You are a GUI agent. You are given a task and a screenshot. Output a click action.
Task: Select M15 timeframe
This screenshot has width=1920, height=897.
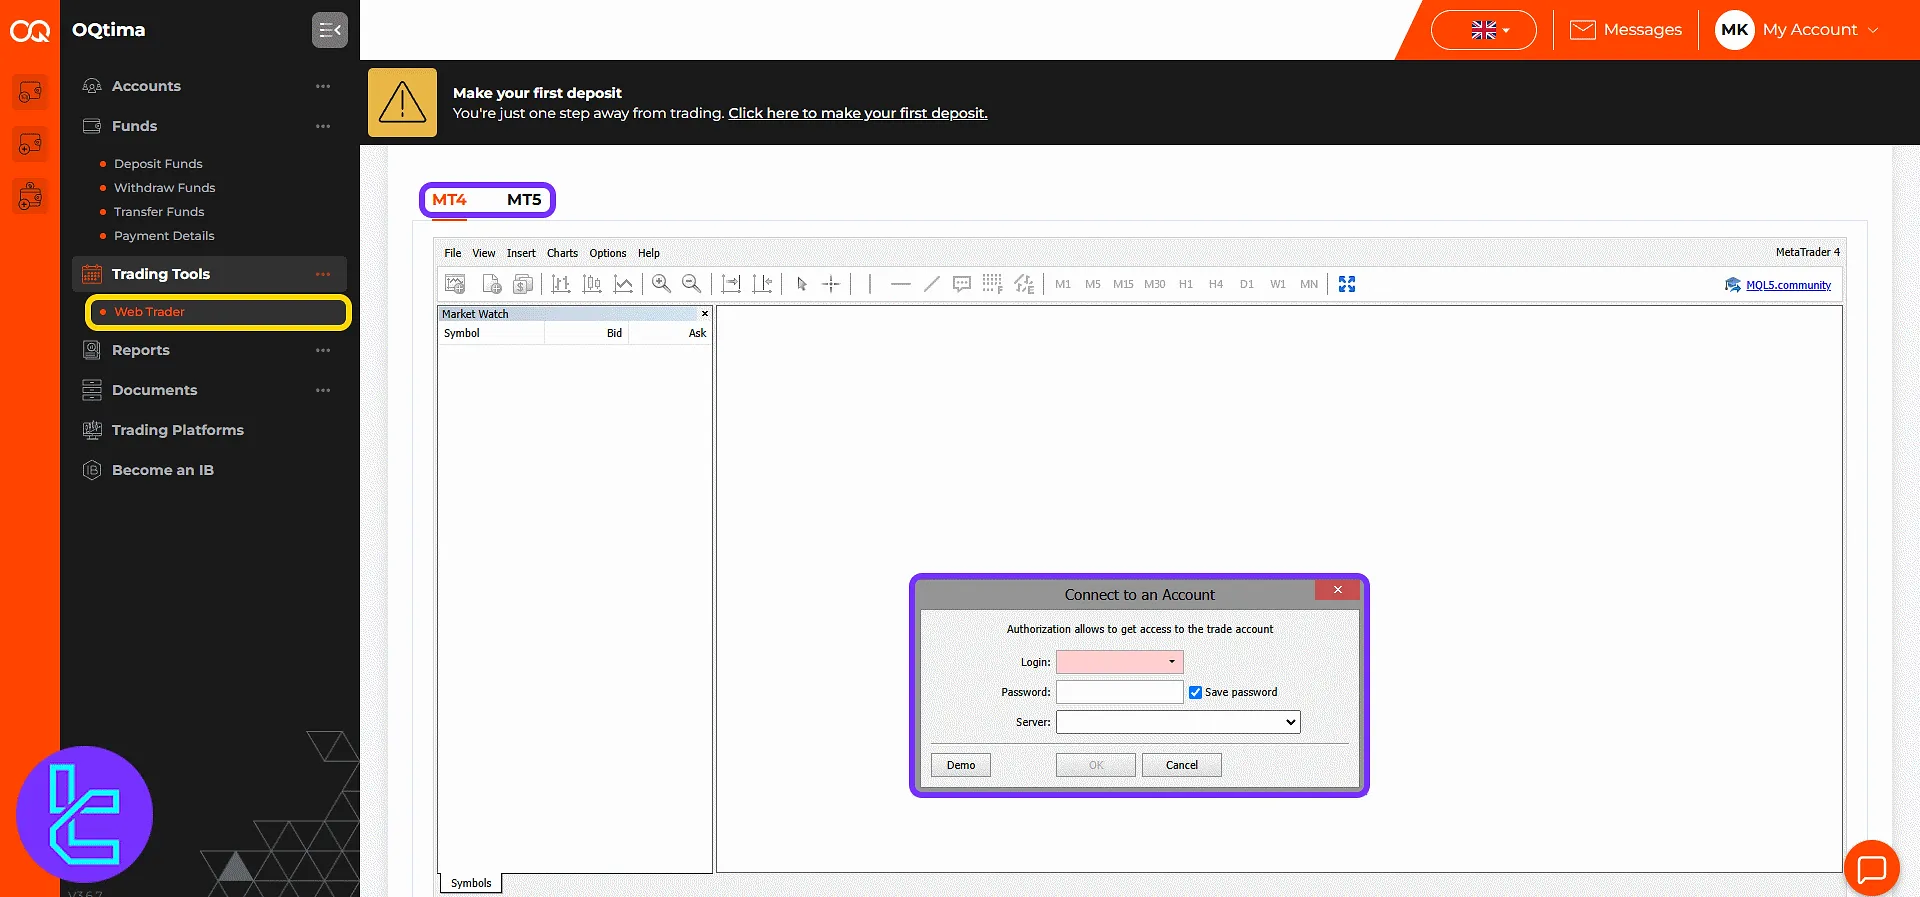point(1123,284)
